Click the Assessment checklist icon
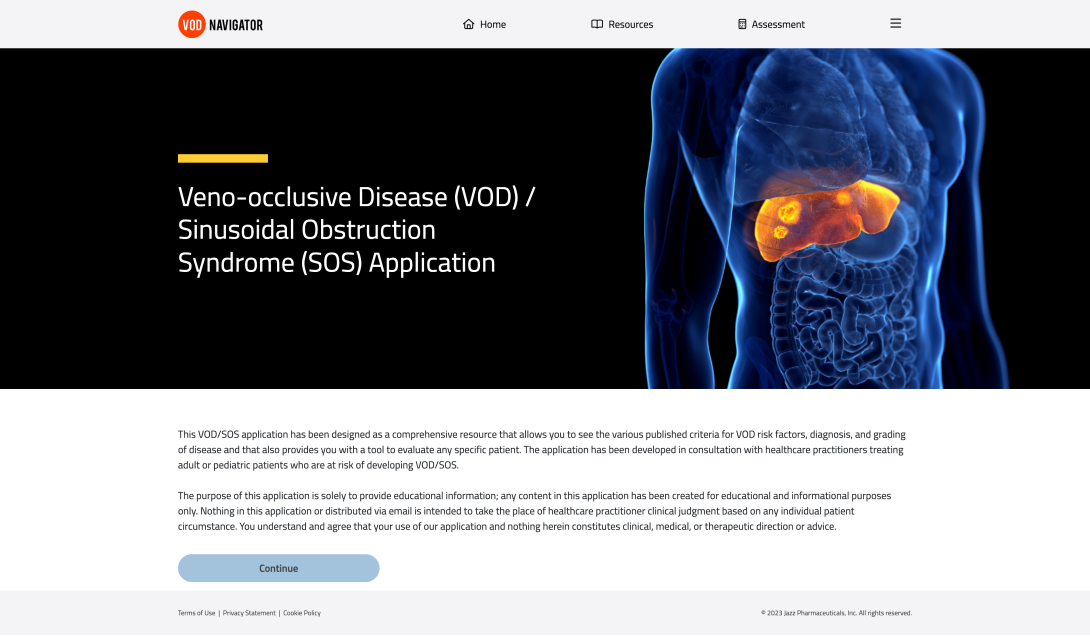Image resolution: width=1090 pixels, height=636 pixels. pos(742,24)
